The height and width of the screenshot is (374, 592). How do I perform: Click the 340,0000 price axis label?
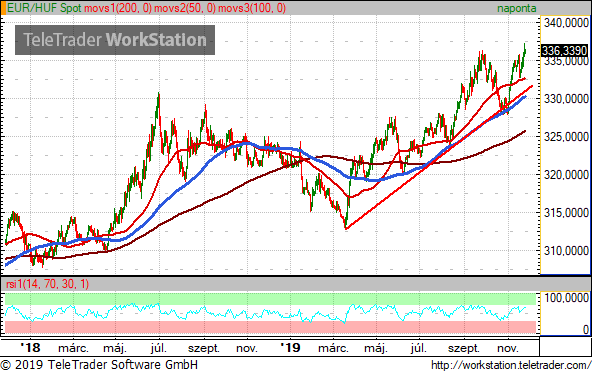click(566, 23)
